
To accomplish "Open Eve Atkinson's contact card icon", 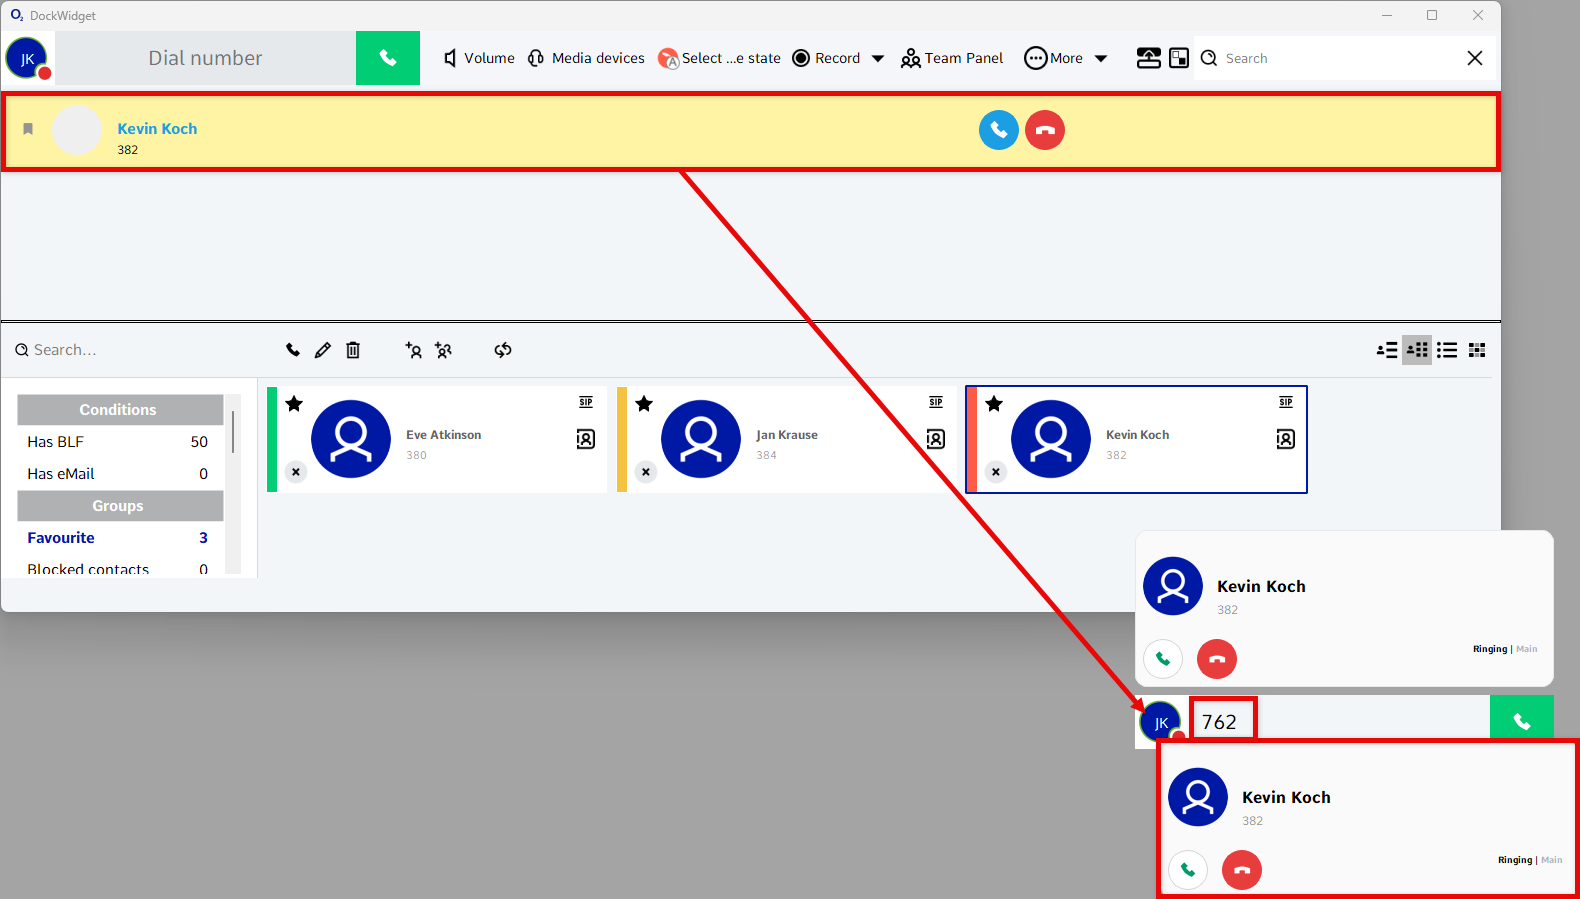I will coord(586,439).
